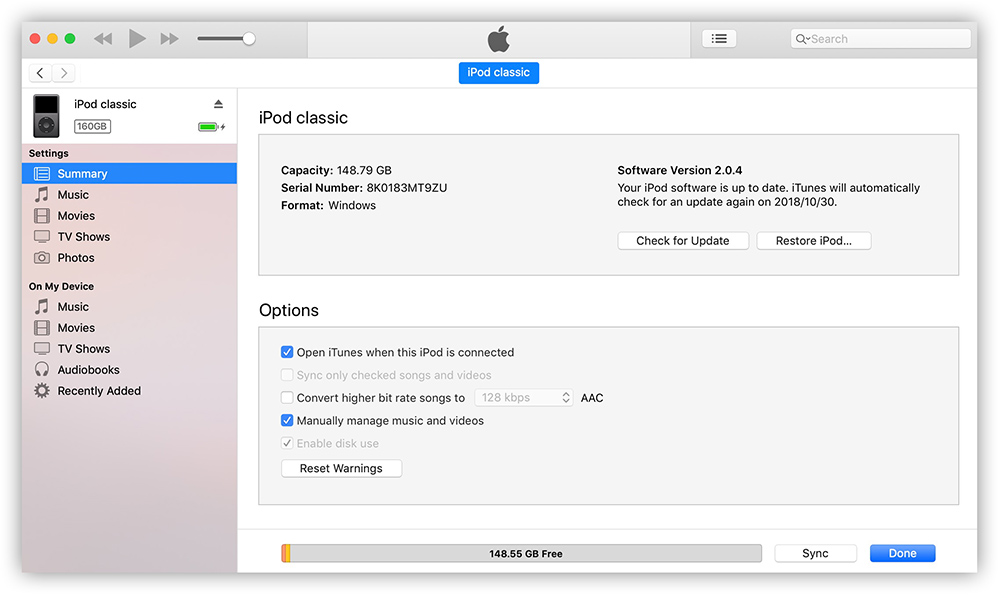Select the Summary item in Settings
The image size is (999, 595).
click(x=82, y=174)
